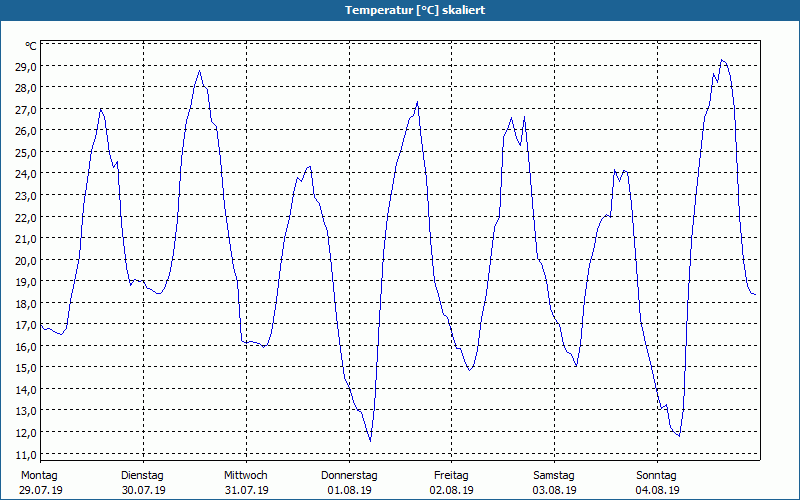Click the Sunday peak above 29 degrees
The width and height of the screenshot is (800, 500).
721,60
